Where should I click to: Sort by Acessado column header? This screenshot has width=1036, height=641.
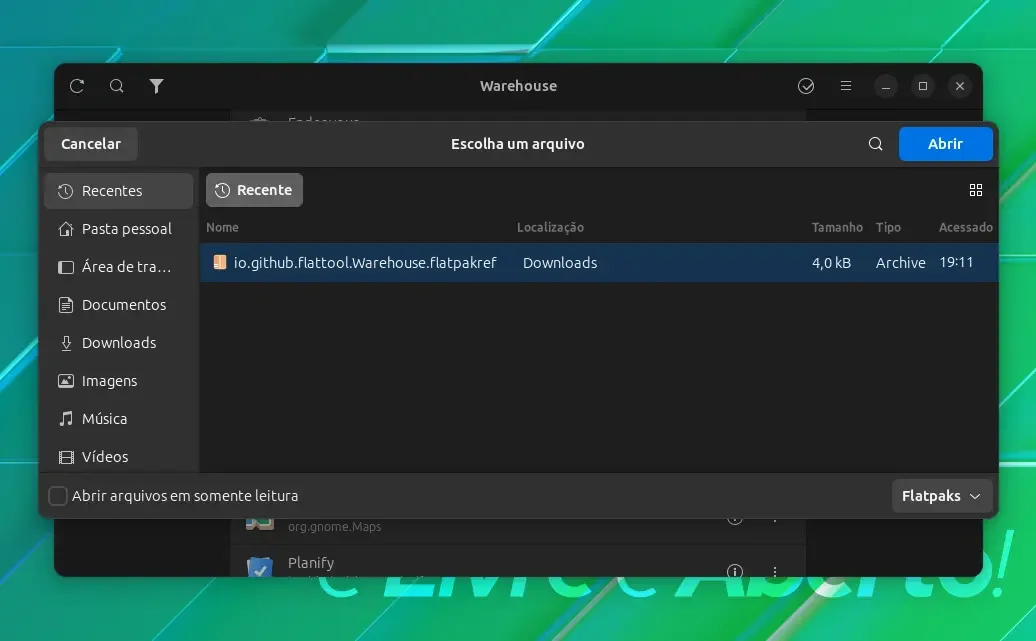965,227
